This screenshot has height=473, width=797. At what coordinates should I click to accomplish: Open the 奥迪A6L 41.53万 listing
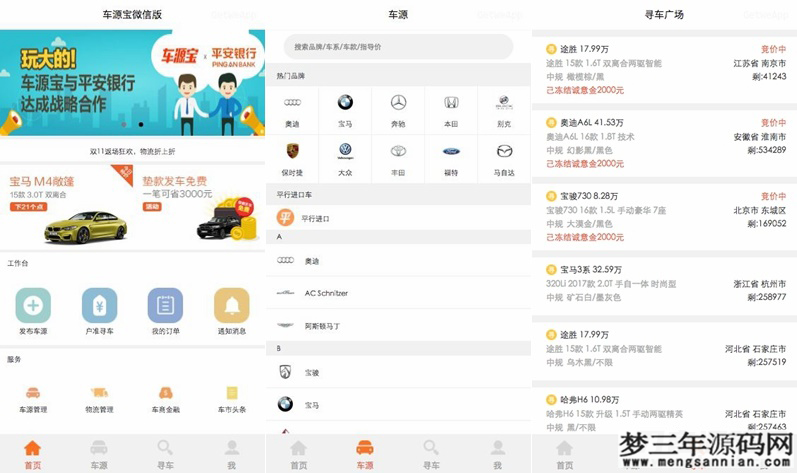tap(664, 143)
